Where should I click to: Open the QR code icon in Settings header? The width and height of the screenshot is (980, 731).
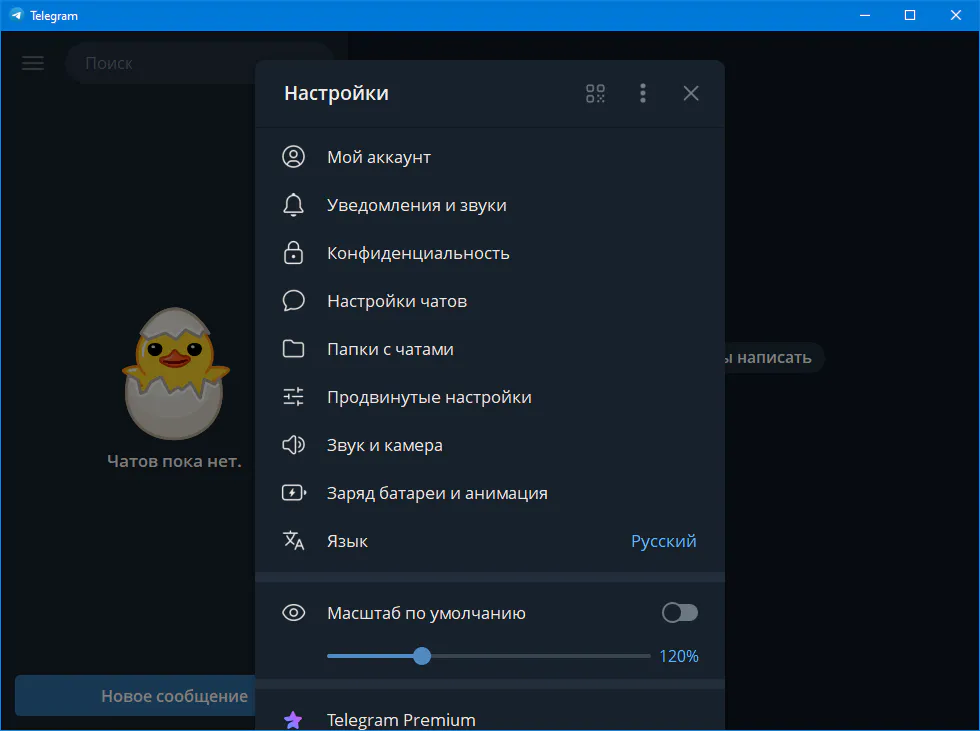595,94
